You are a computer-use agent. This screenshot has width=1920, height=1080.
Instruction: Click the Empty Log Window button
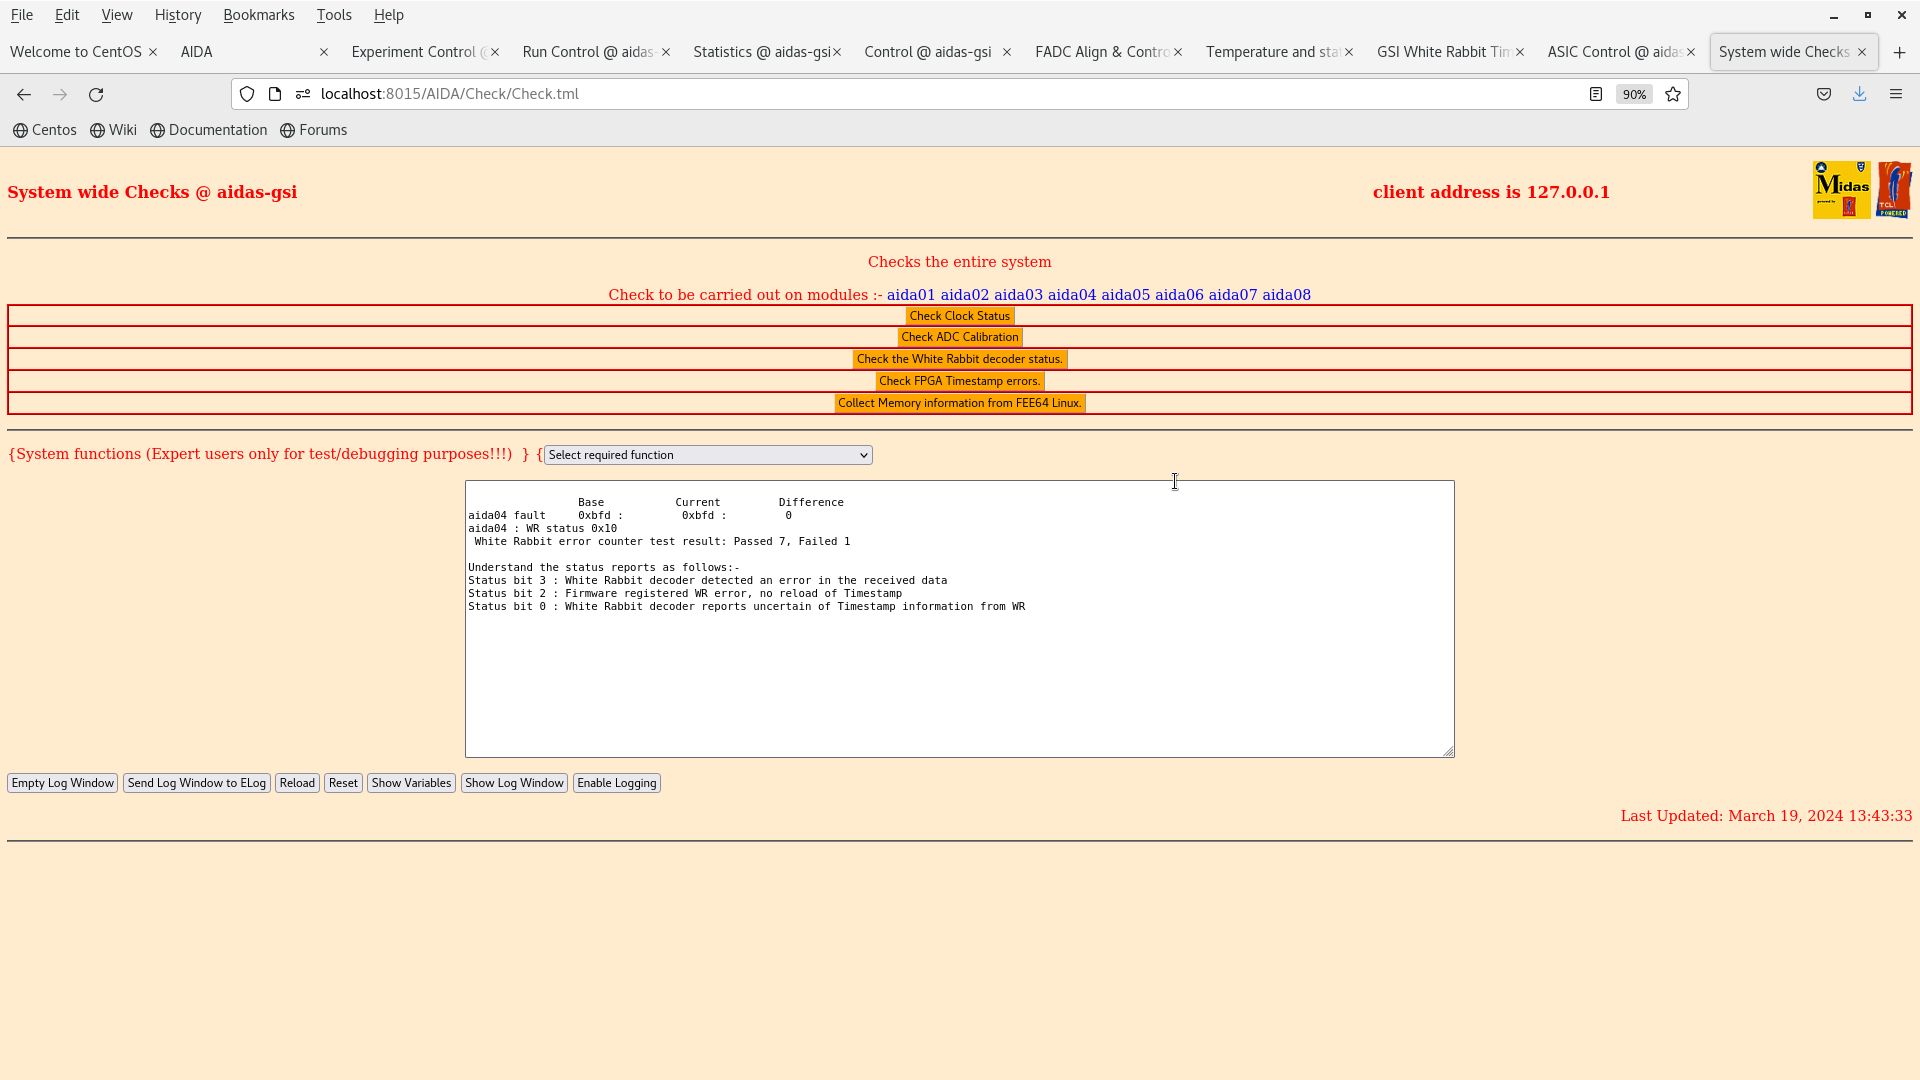pos(62,783)
